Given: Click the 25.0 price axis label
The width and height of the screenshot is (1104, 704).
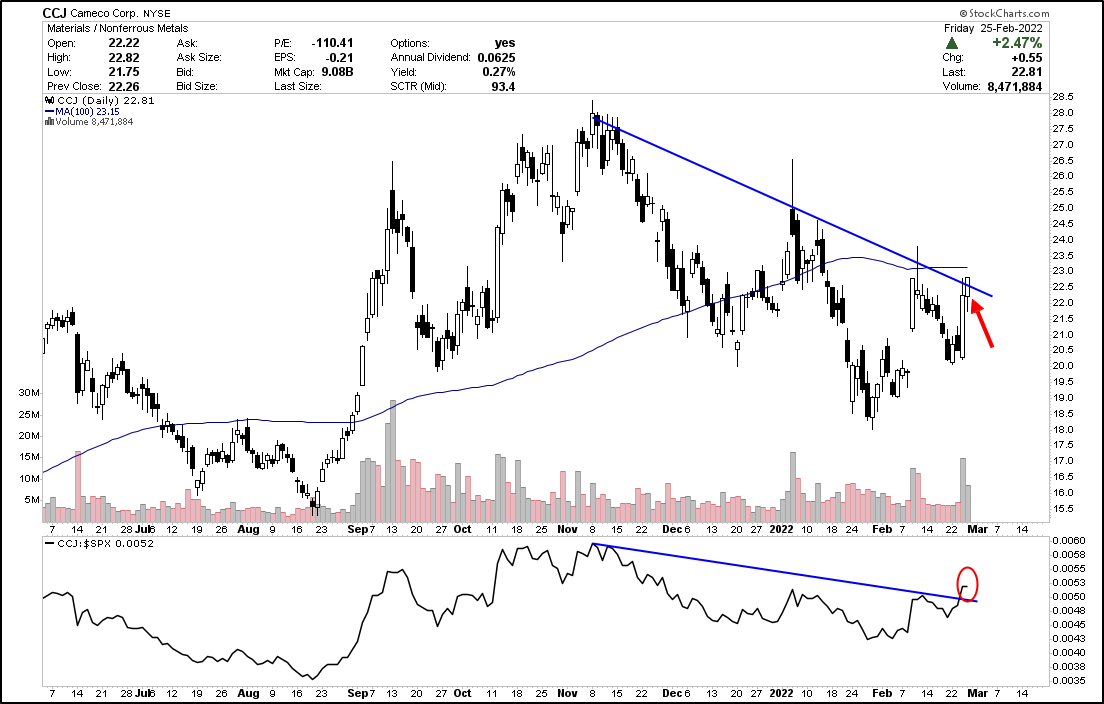Looking at the screenshot, I should 1064,208.
